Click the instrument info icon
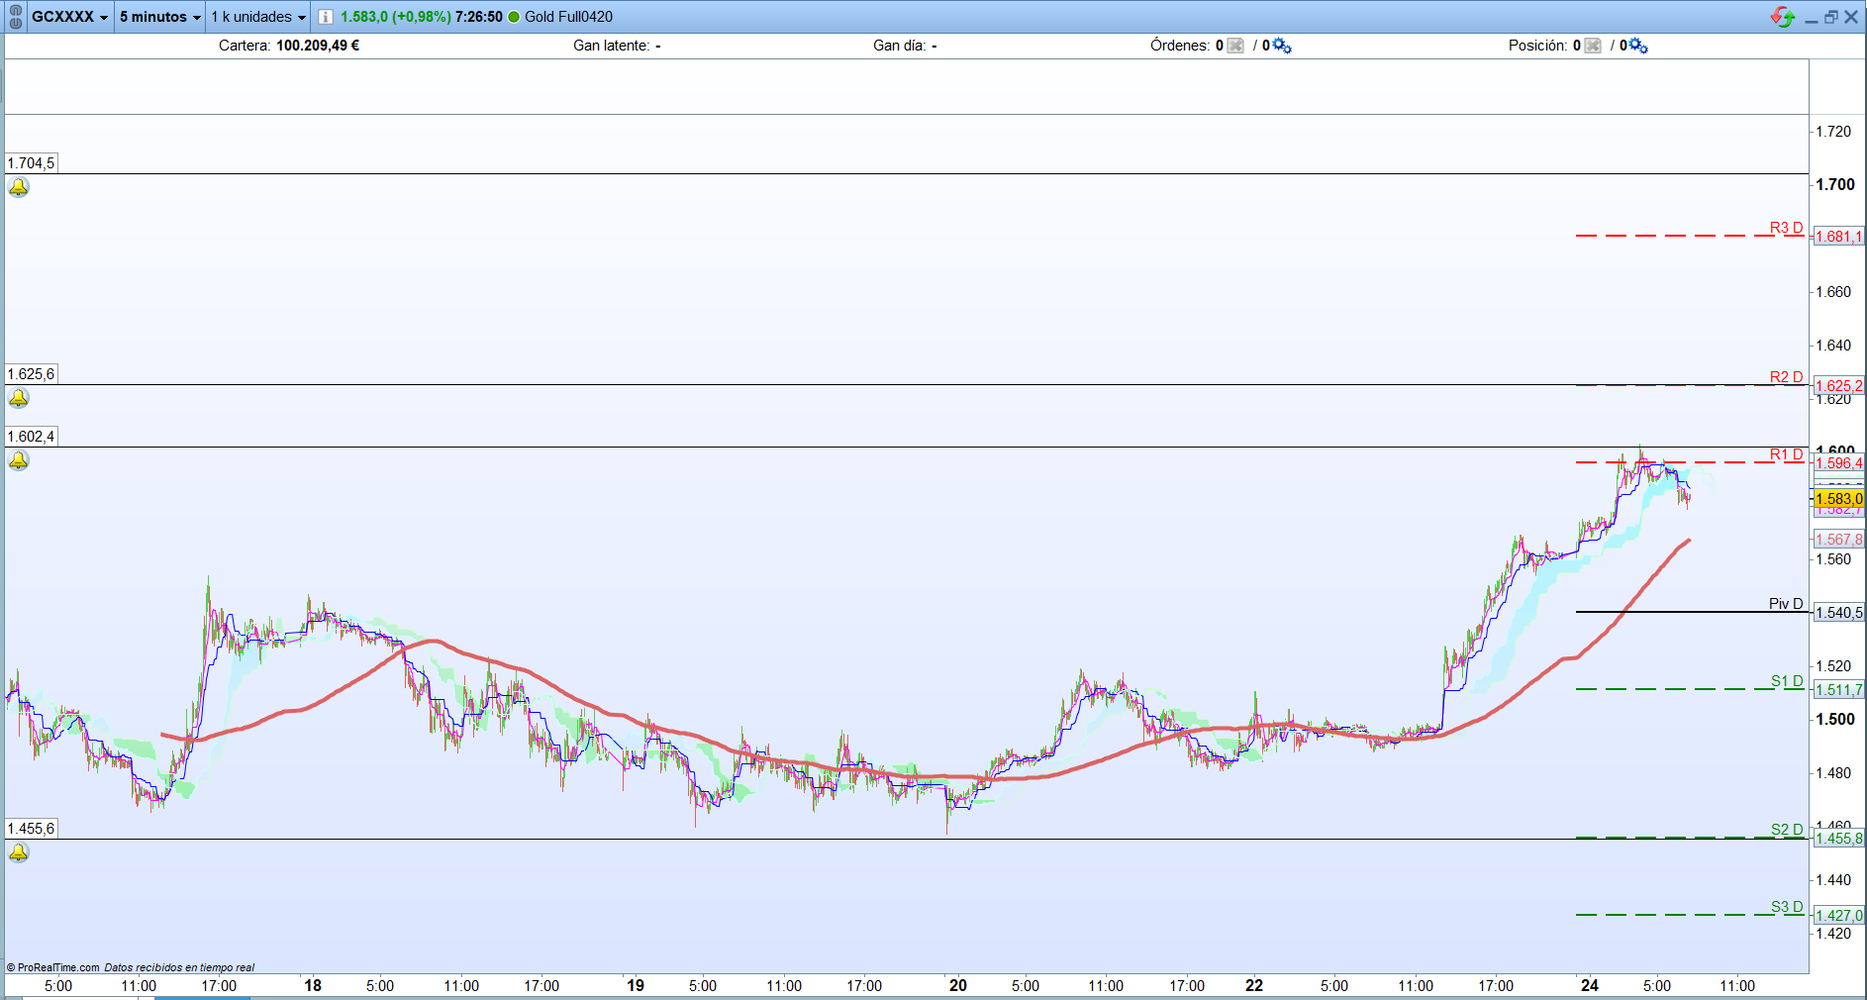1867x1000 pixels. coord(325,17)
